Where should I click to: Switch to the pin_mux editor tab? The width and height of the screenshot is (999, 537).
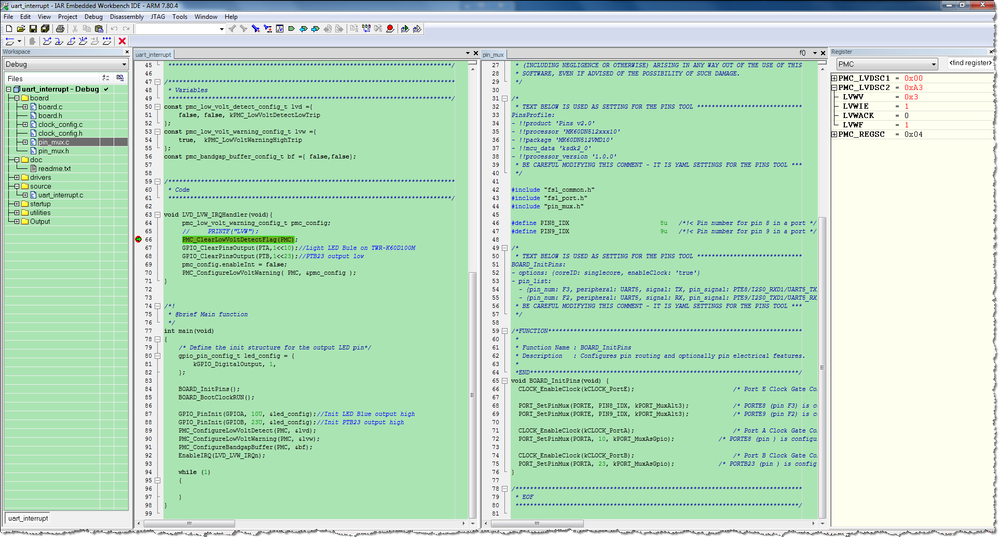(493, 54)
